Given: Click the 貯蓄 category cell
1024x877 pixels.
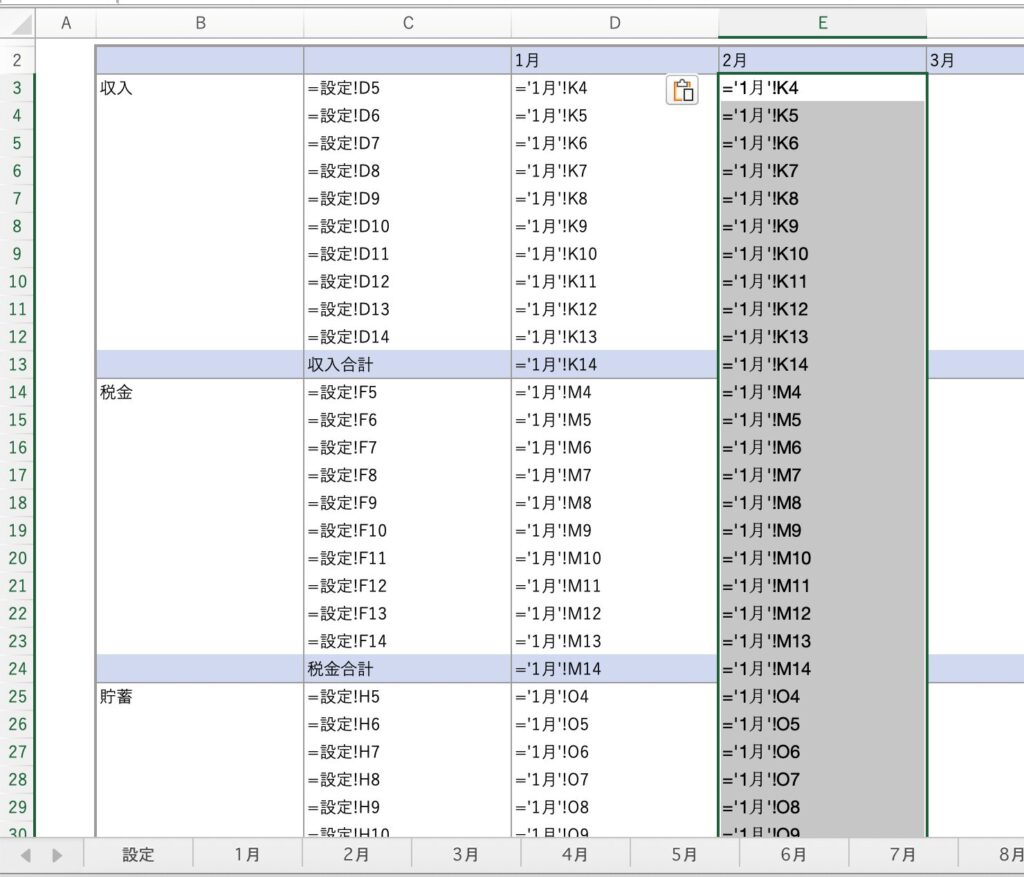Looking at the screenshot, I should tap(200, 697).
